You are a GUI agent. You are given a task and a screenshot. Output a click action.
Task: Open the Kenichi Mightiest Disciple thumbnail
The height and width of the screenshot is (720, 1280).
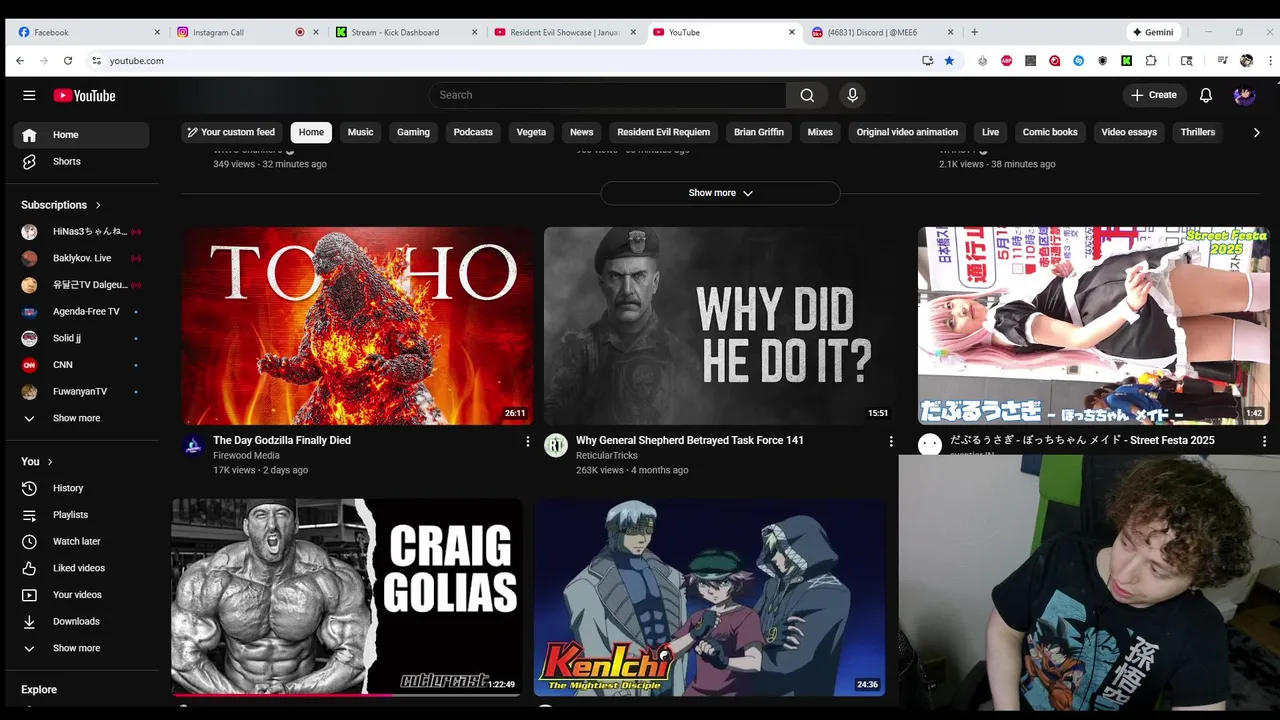coord(710,597)
